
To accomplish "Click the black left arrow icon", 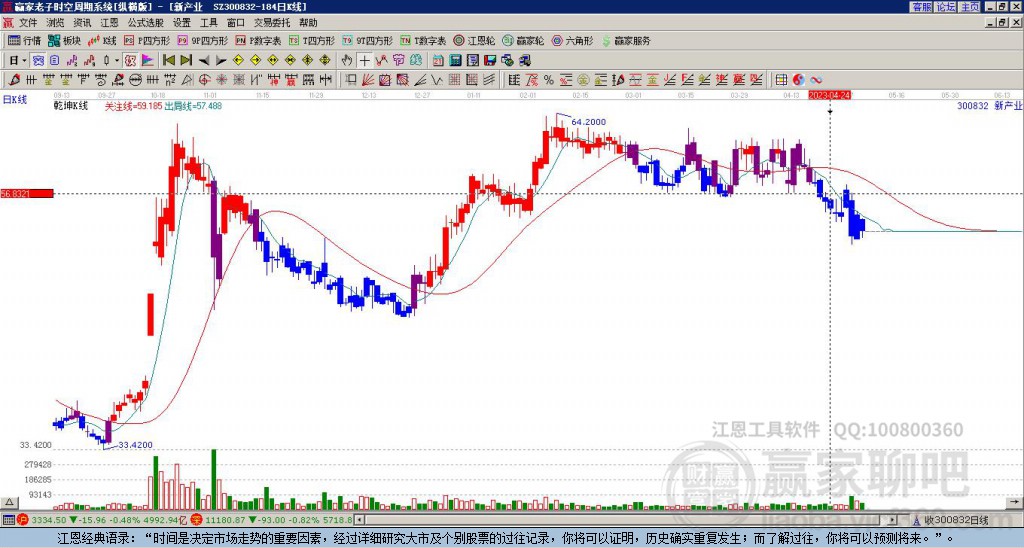I will pos(204,61).
